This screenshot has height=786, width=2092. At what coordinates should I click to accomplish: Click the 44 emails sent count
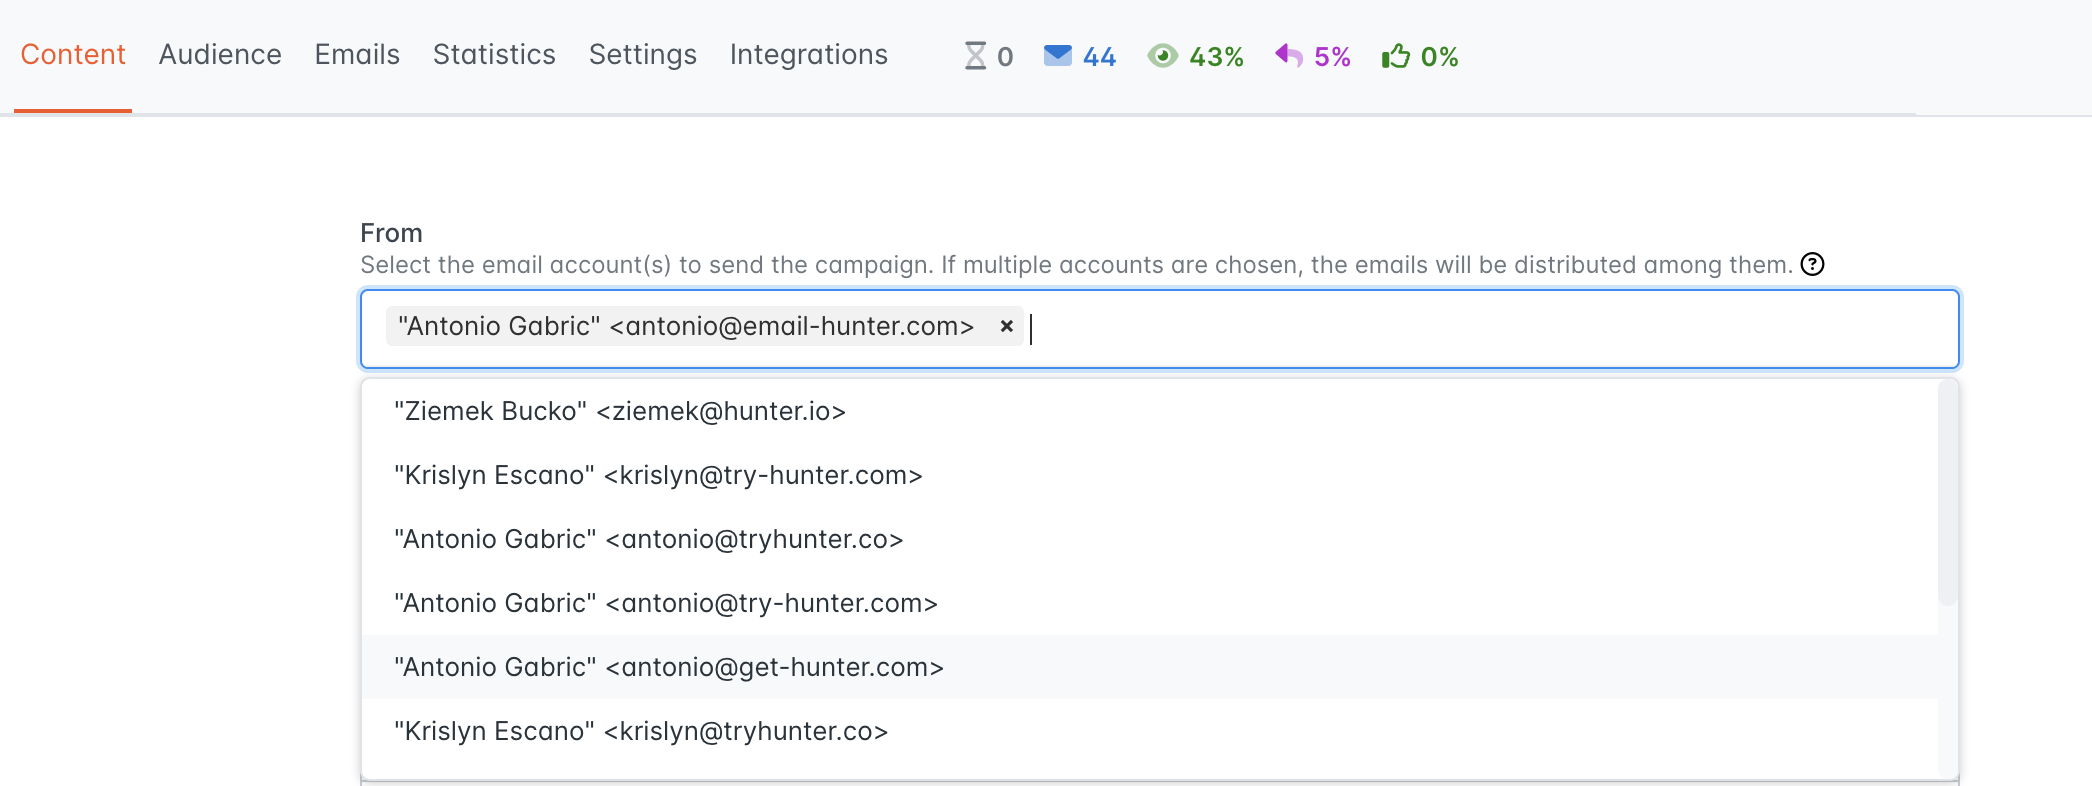tap(1099, 57)
